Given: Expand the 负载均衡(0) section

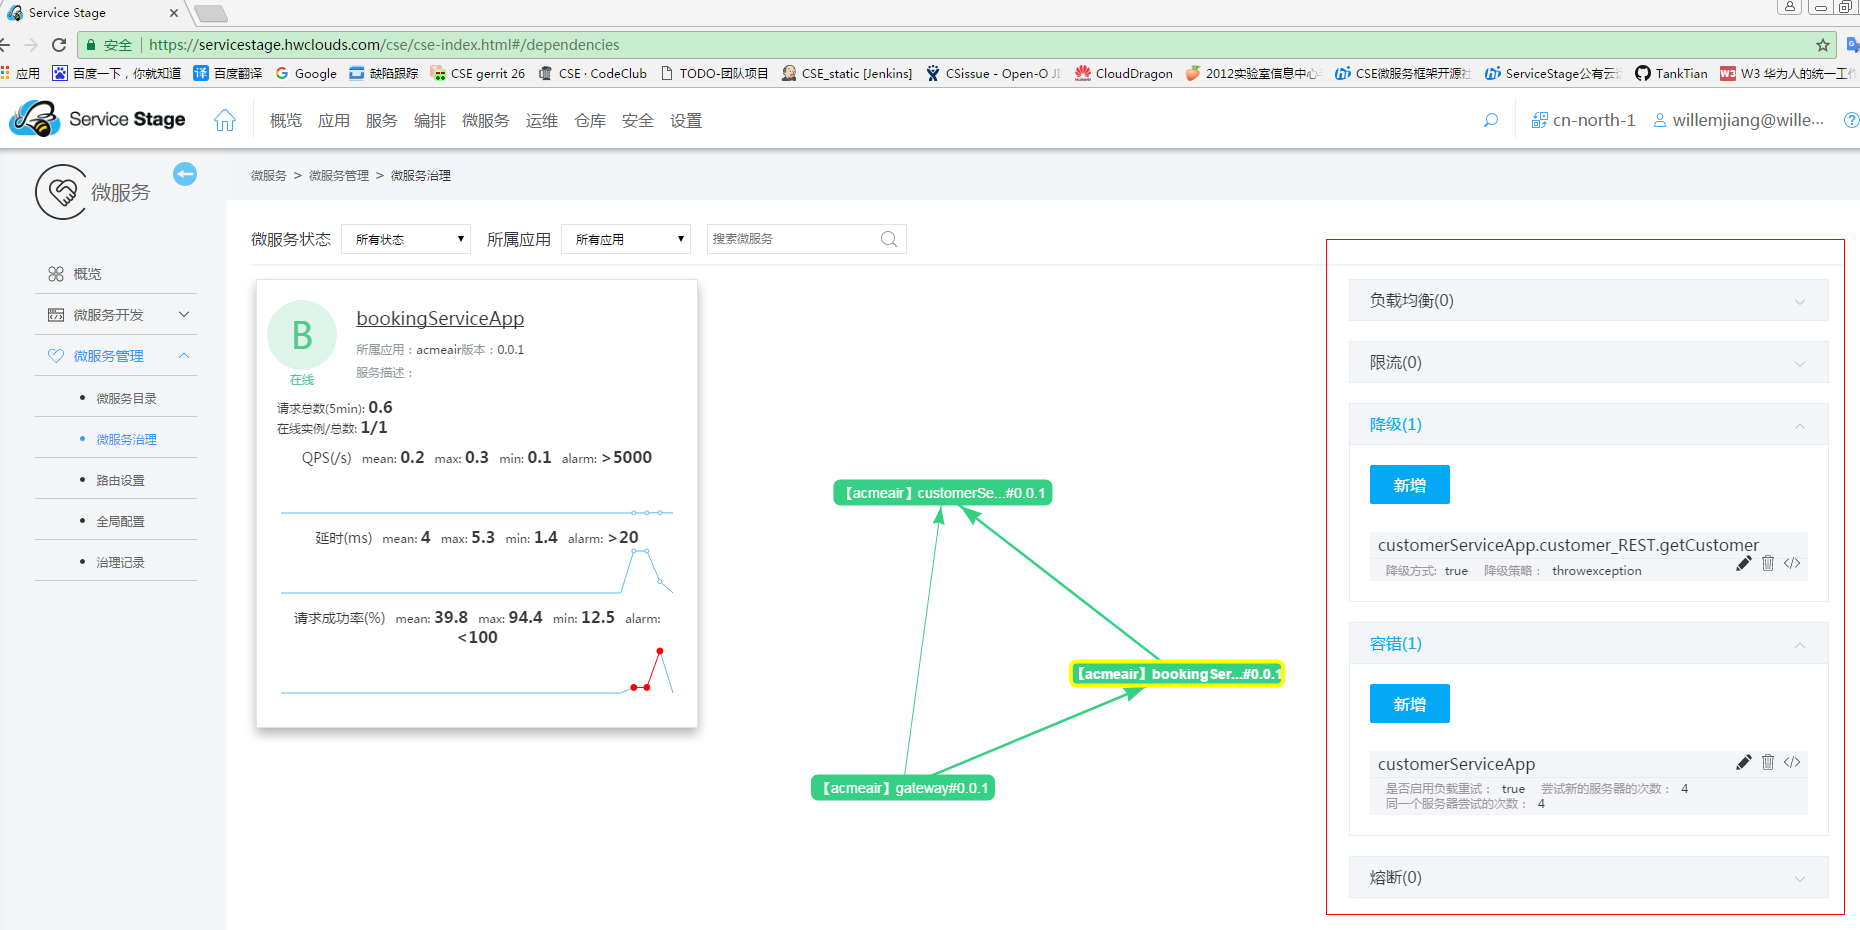Looking at the screenshot, I should click(x=1588, y=301).
